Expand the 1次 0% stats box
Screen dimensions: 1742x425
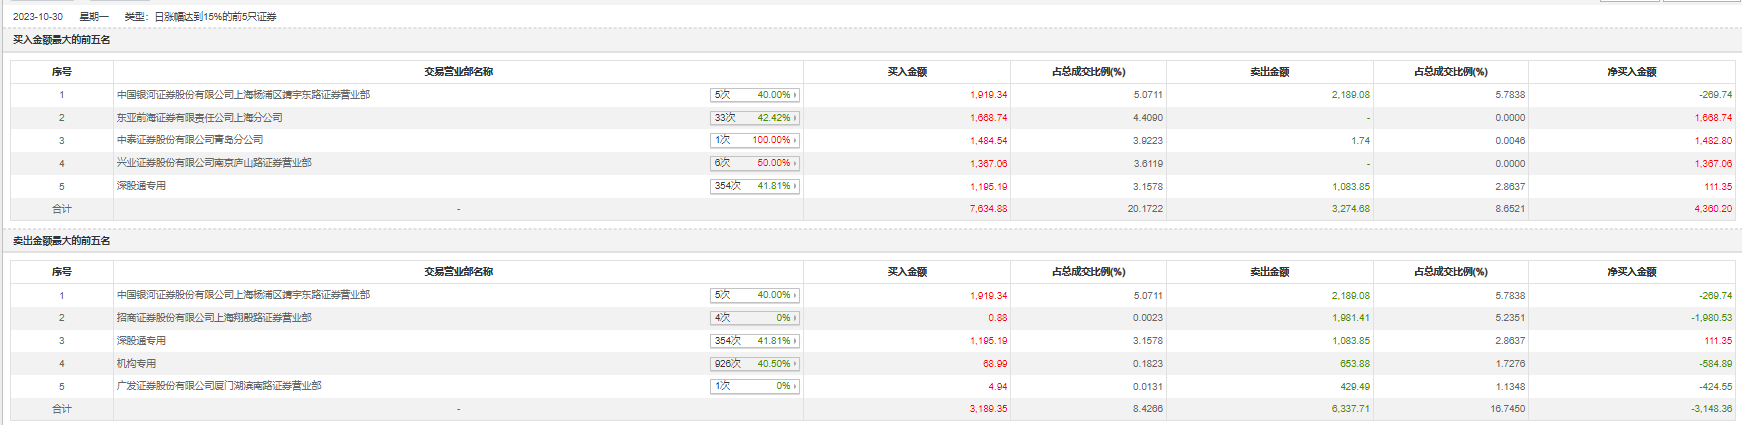coord(754,386)
